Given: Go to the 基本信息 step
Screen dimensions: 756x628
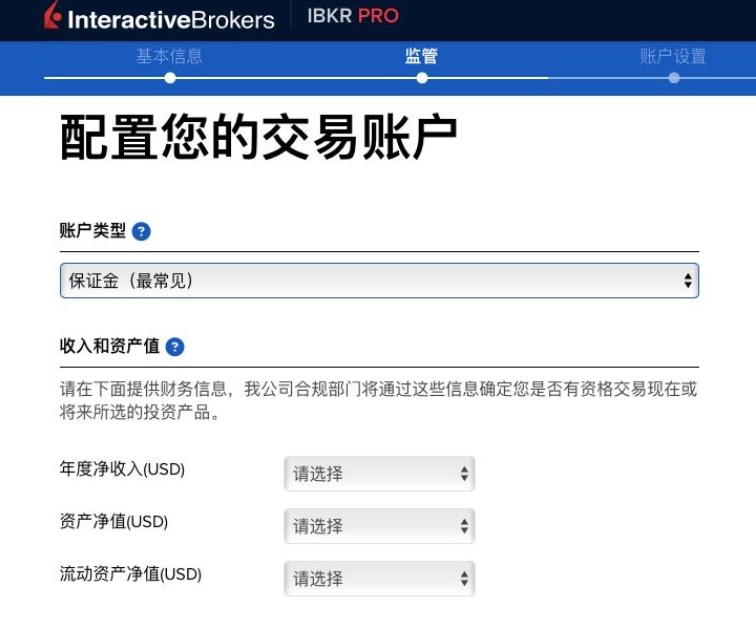Looking at the screenshot, I should [x=170, y=56].
